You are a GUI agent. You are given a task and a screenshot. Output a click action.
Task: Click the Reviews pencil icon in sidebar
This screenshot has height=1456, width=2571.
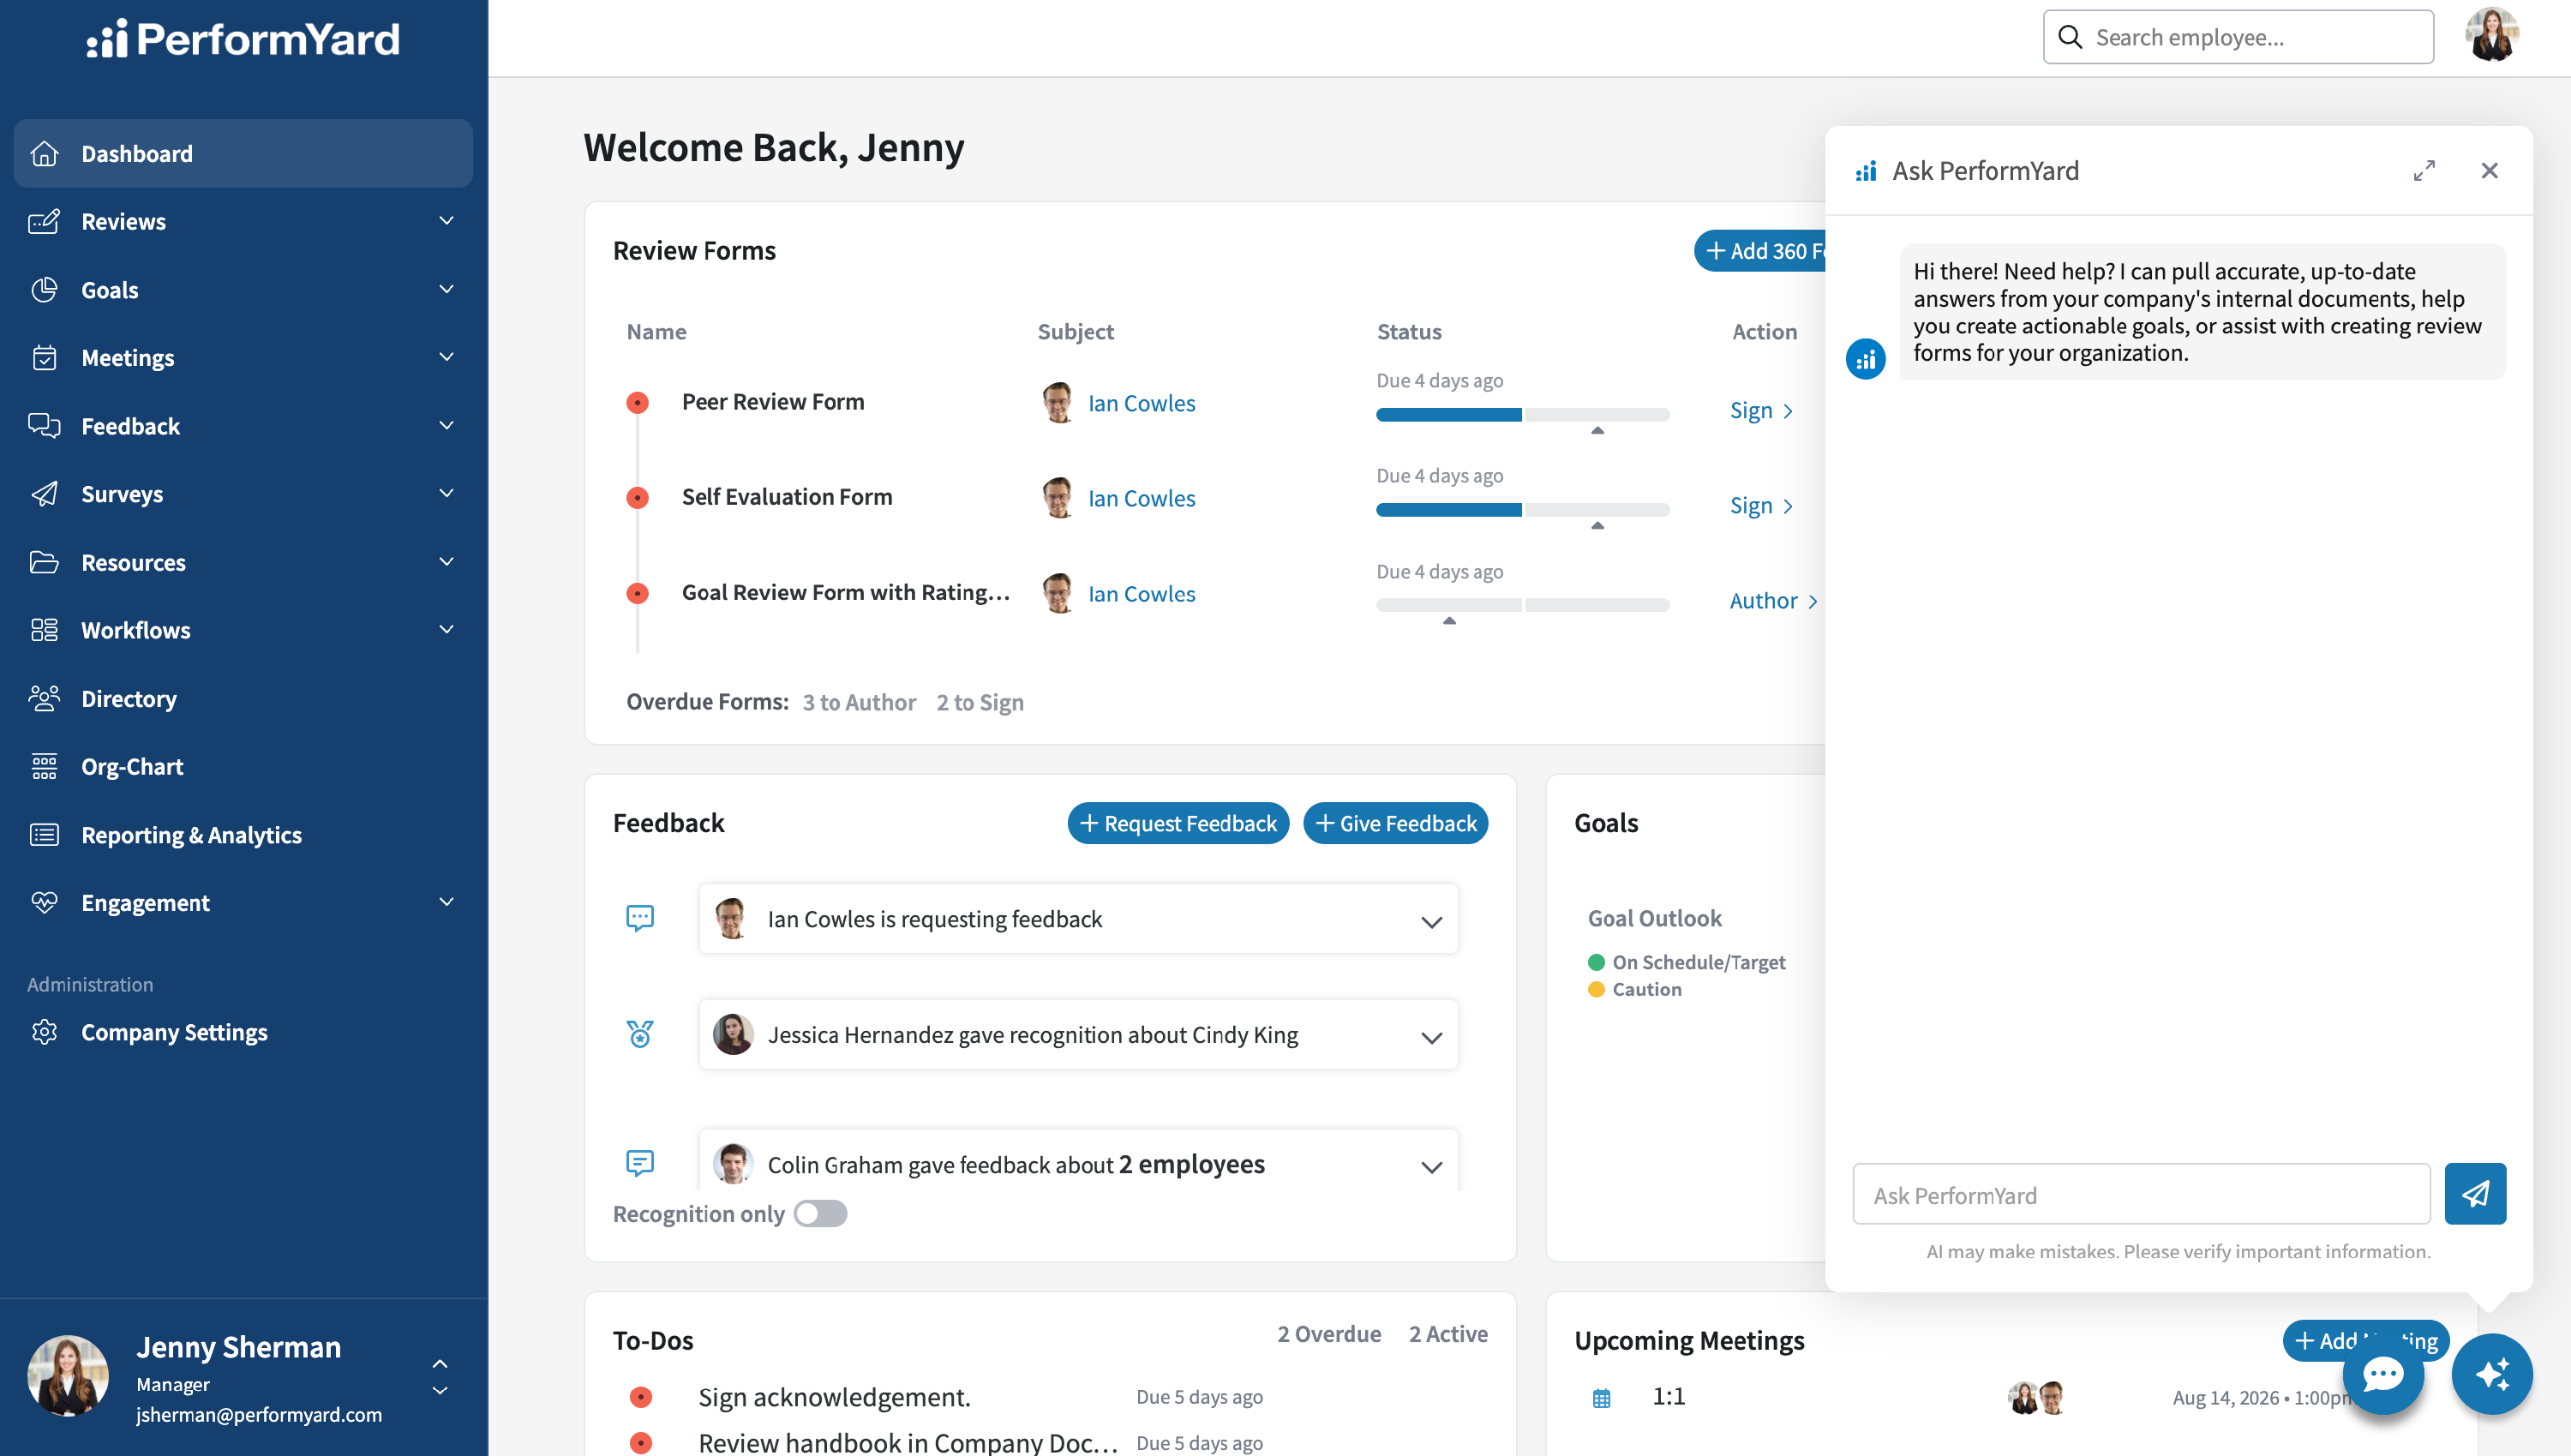[x=44, y=221]
